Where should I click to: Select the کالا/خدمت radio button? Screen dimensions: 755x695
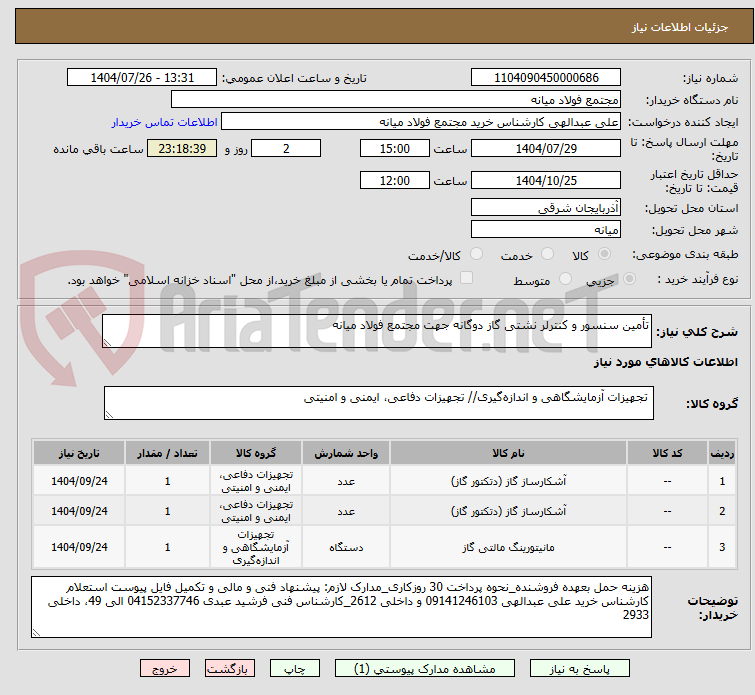pyautogui.click(x=476, y=254)
